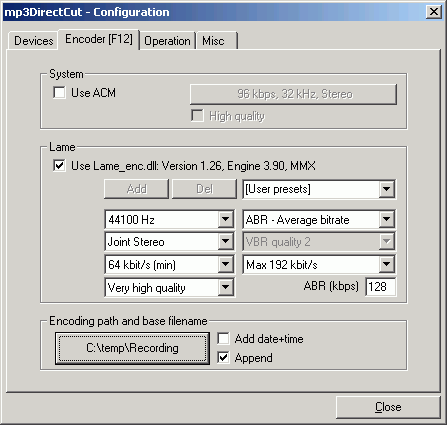The width and height of the screenshot is (447, 425).
Task: Click the Close button at bottom
Action: (x=388, y=407)
